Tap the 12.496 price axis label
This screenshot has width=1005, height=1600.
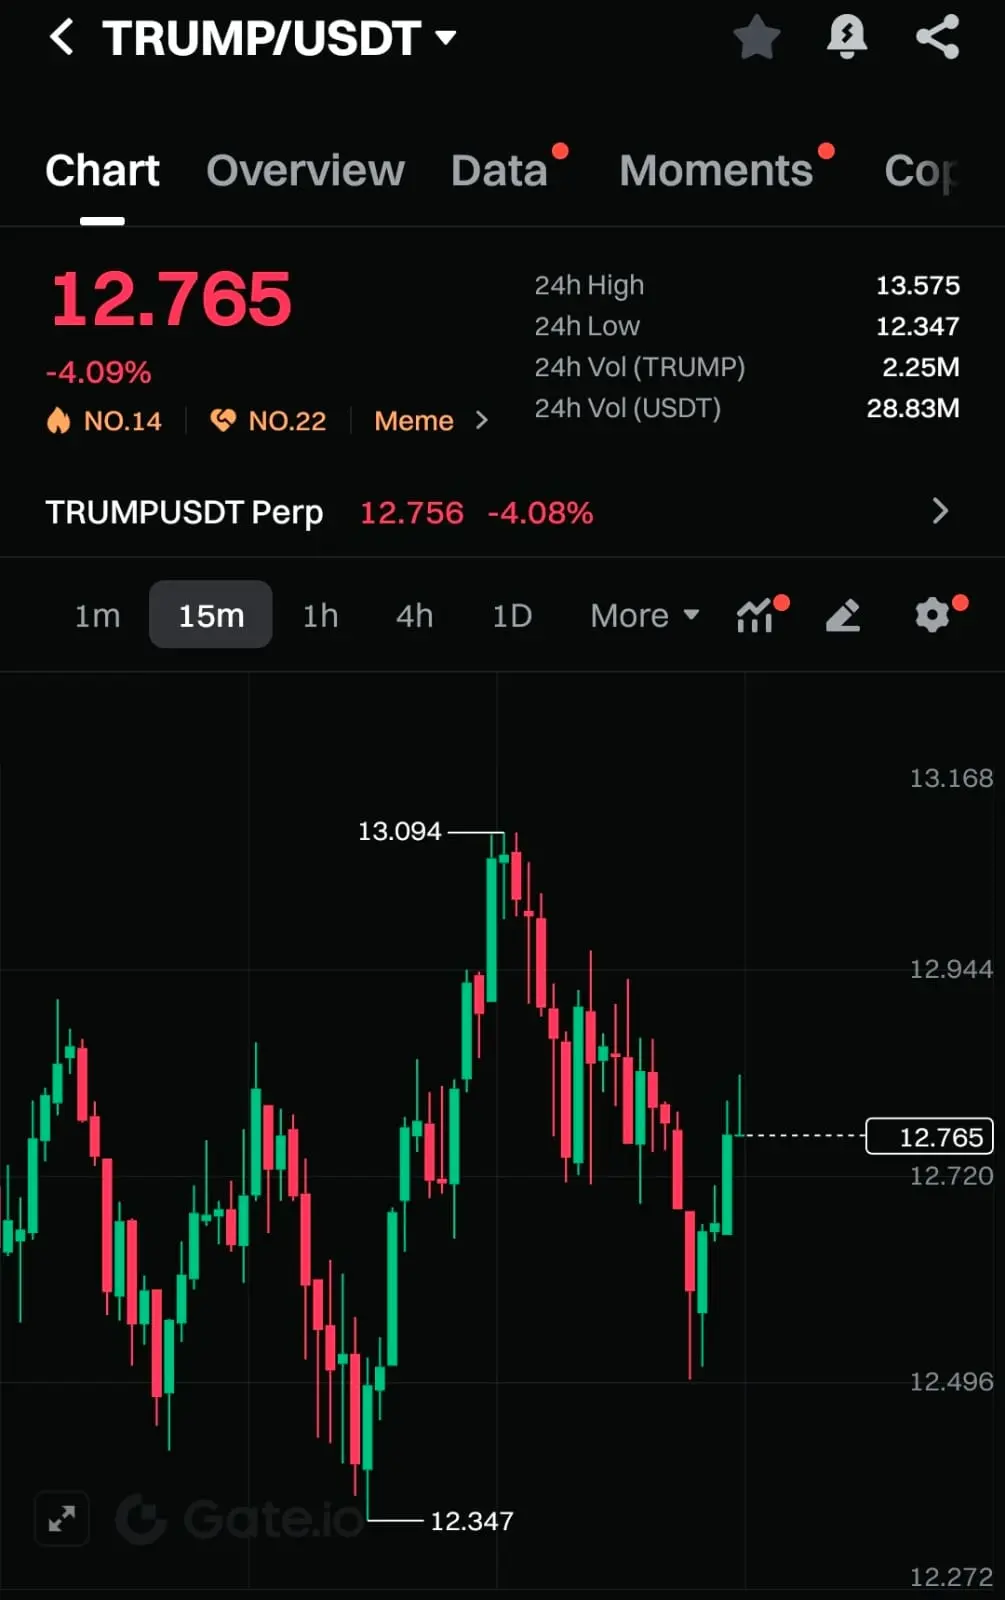point(951,1382)
